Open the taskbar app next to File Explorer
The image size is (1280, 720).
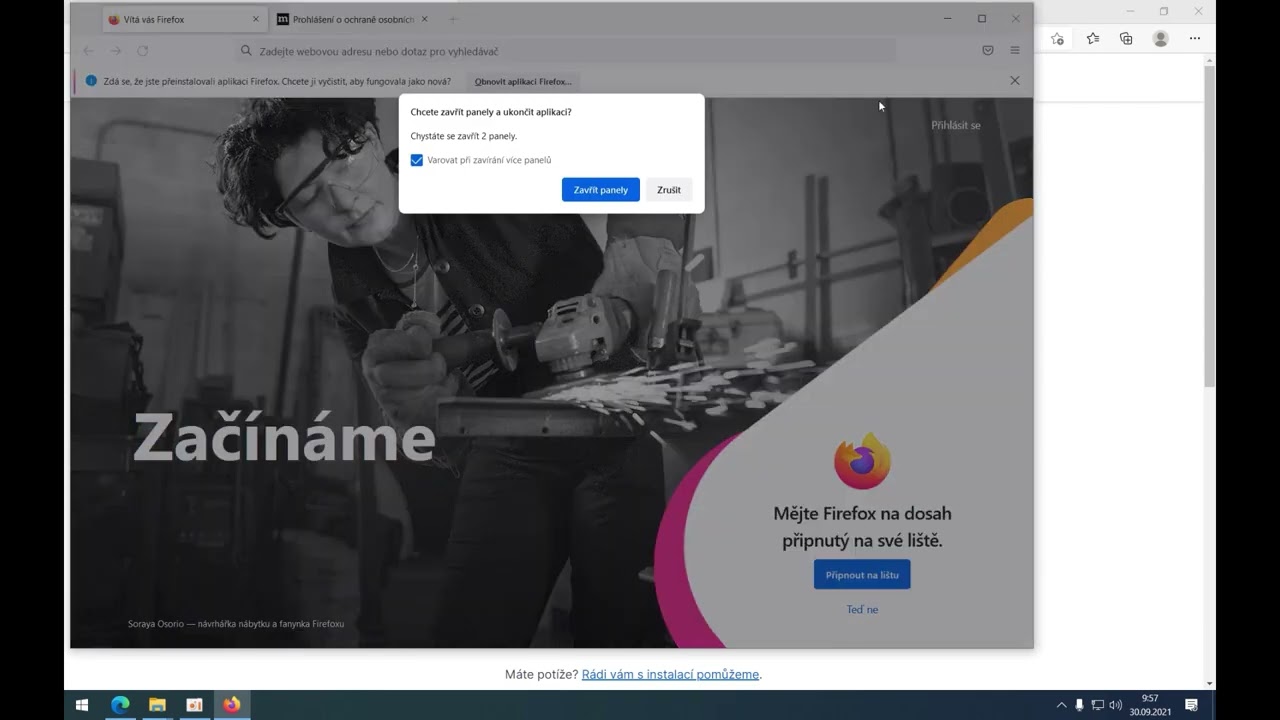(x=194, y=705)
